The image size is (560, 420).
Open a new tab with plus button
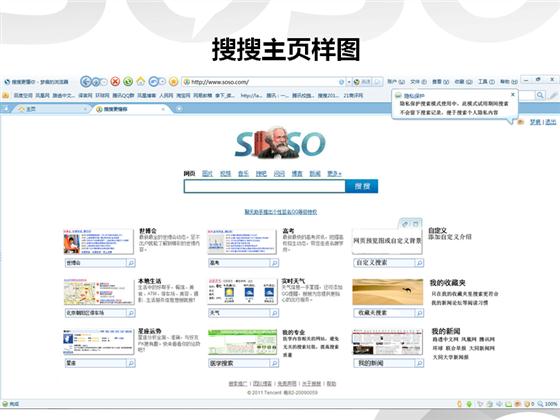pos(179,109)
